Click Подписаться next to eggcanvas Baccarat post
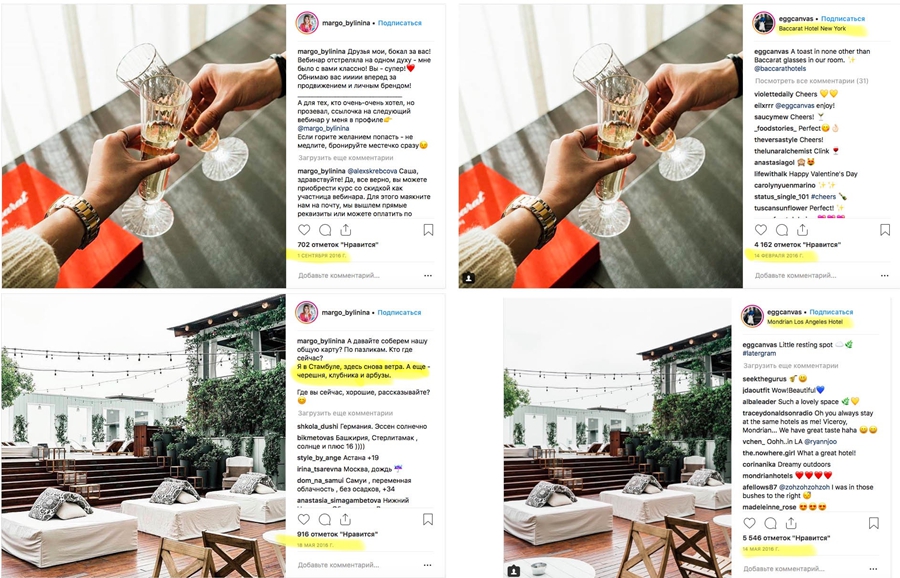 coord(843,18)
